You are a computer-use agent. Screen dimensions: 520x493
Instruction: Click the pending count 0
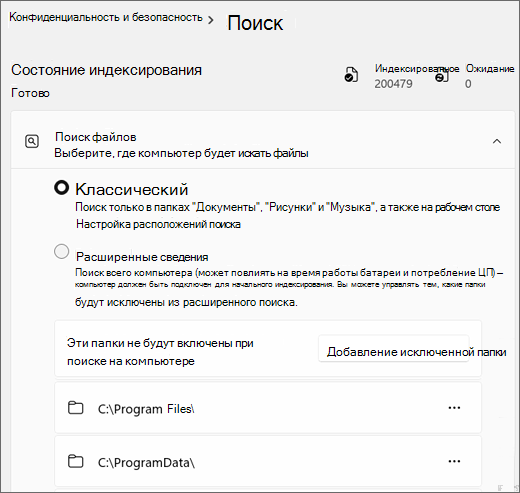(468, 84)
